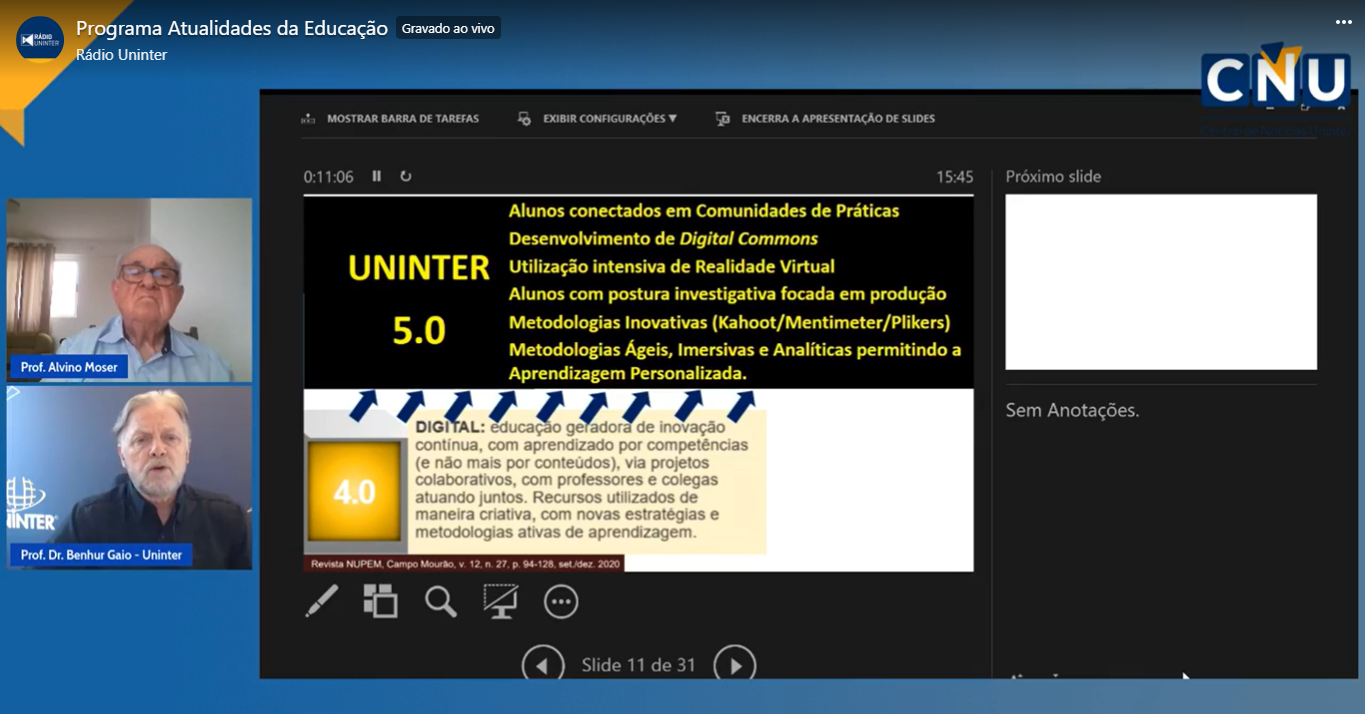Click the Programa Atualidades da Educação title

231,28
